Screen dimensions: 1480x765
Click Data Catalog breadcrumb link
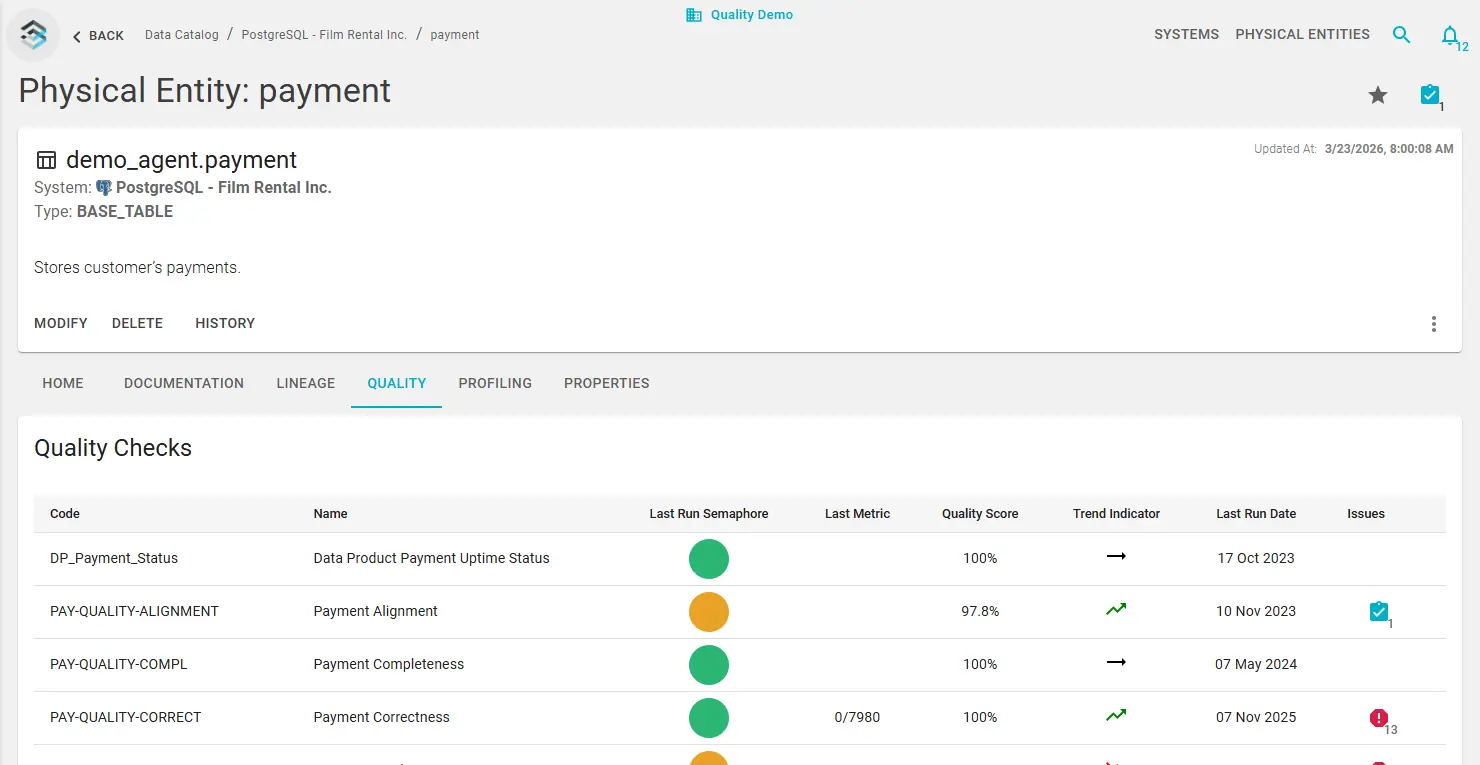point(182,35)
